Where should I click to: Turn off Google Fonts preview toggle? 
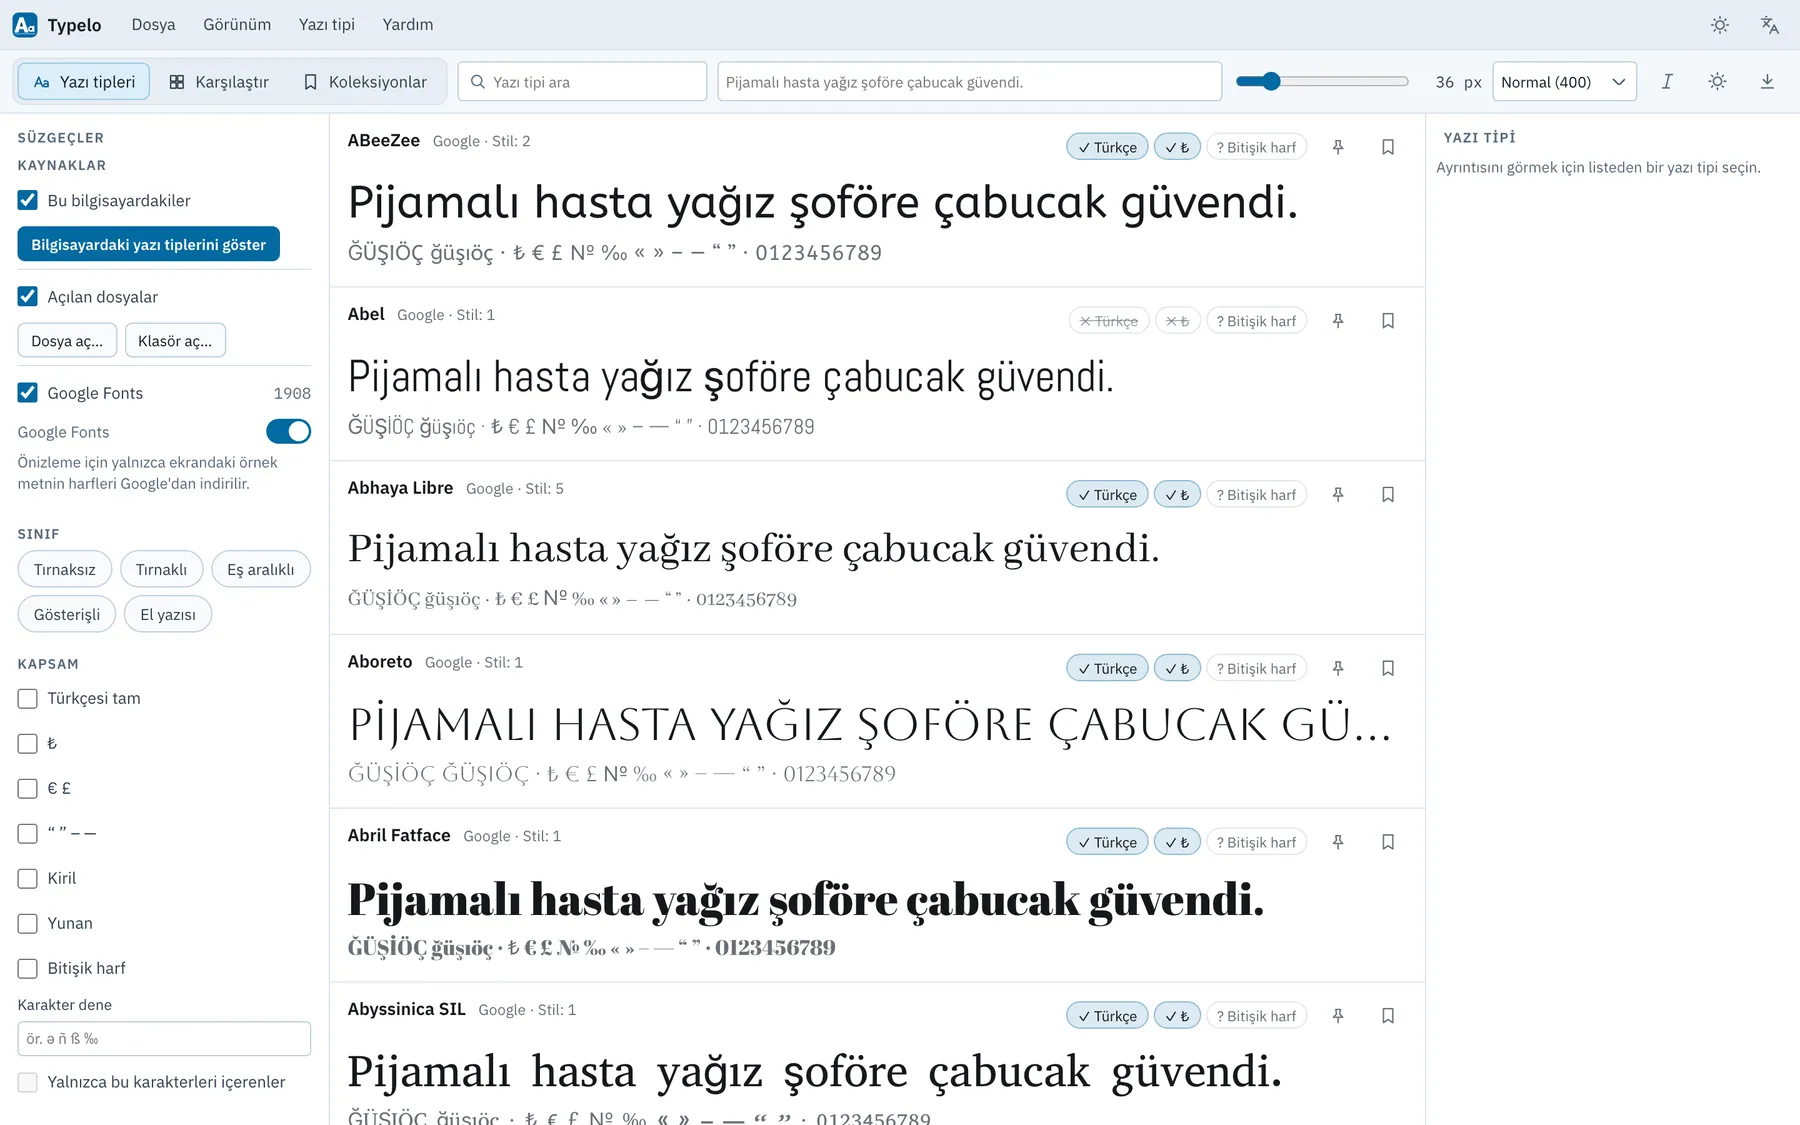pyautogui.click(x=288, y=431)
